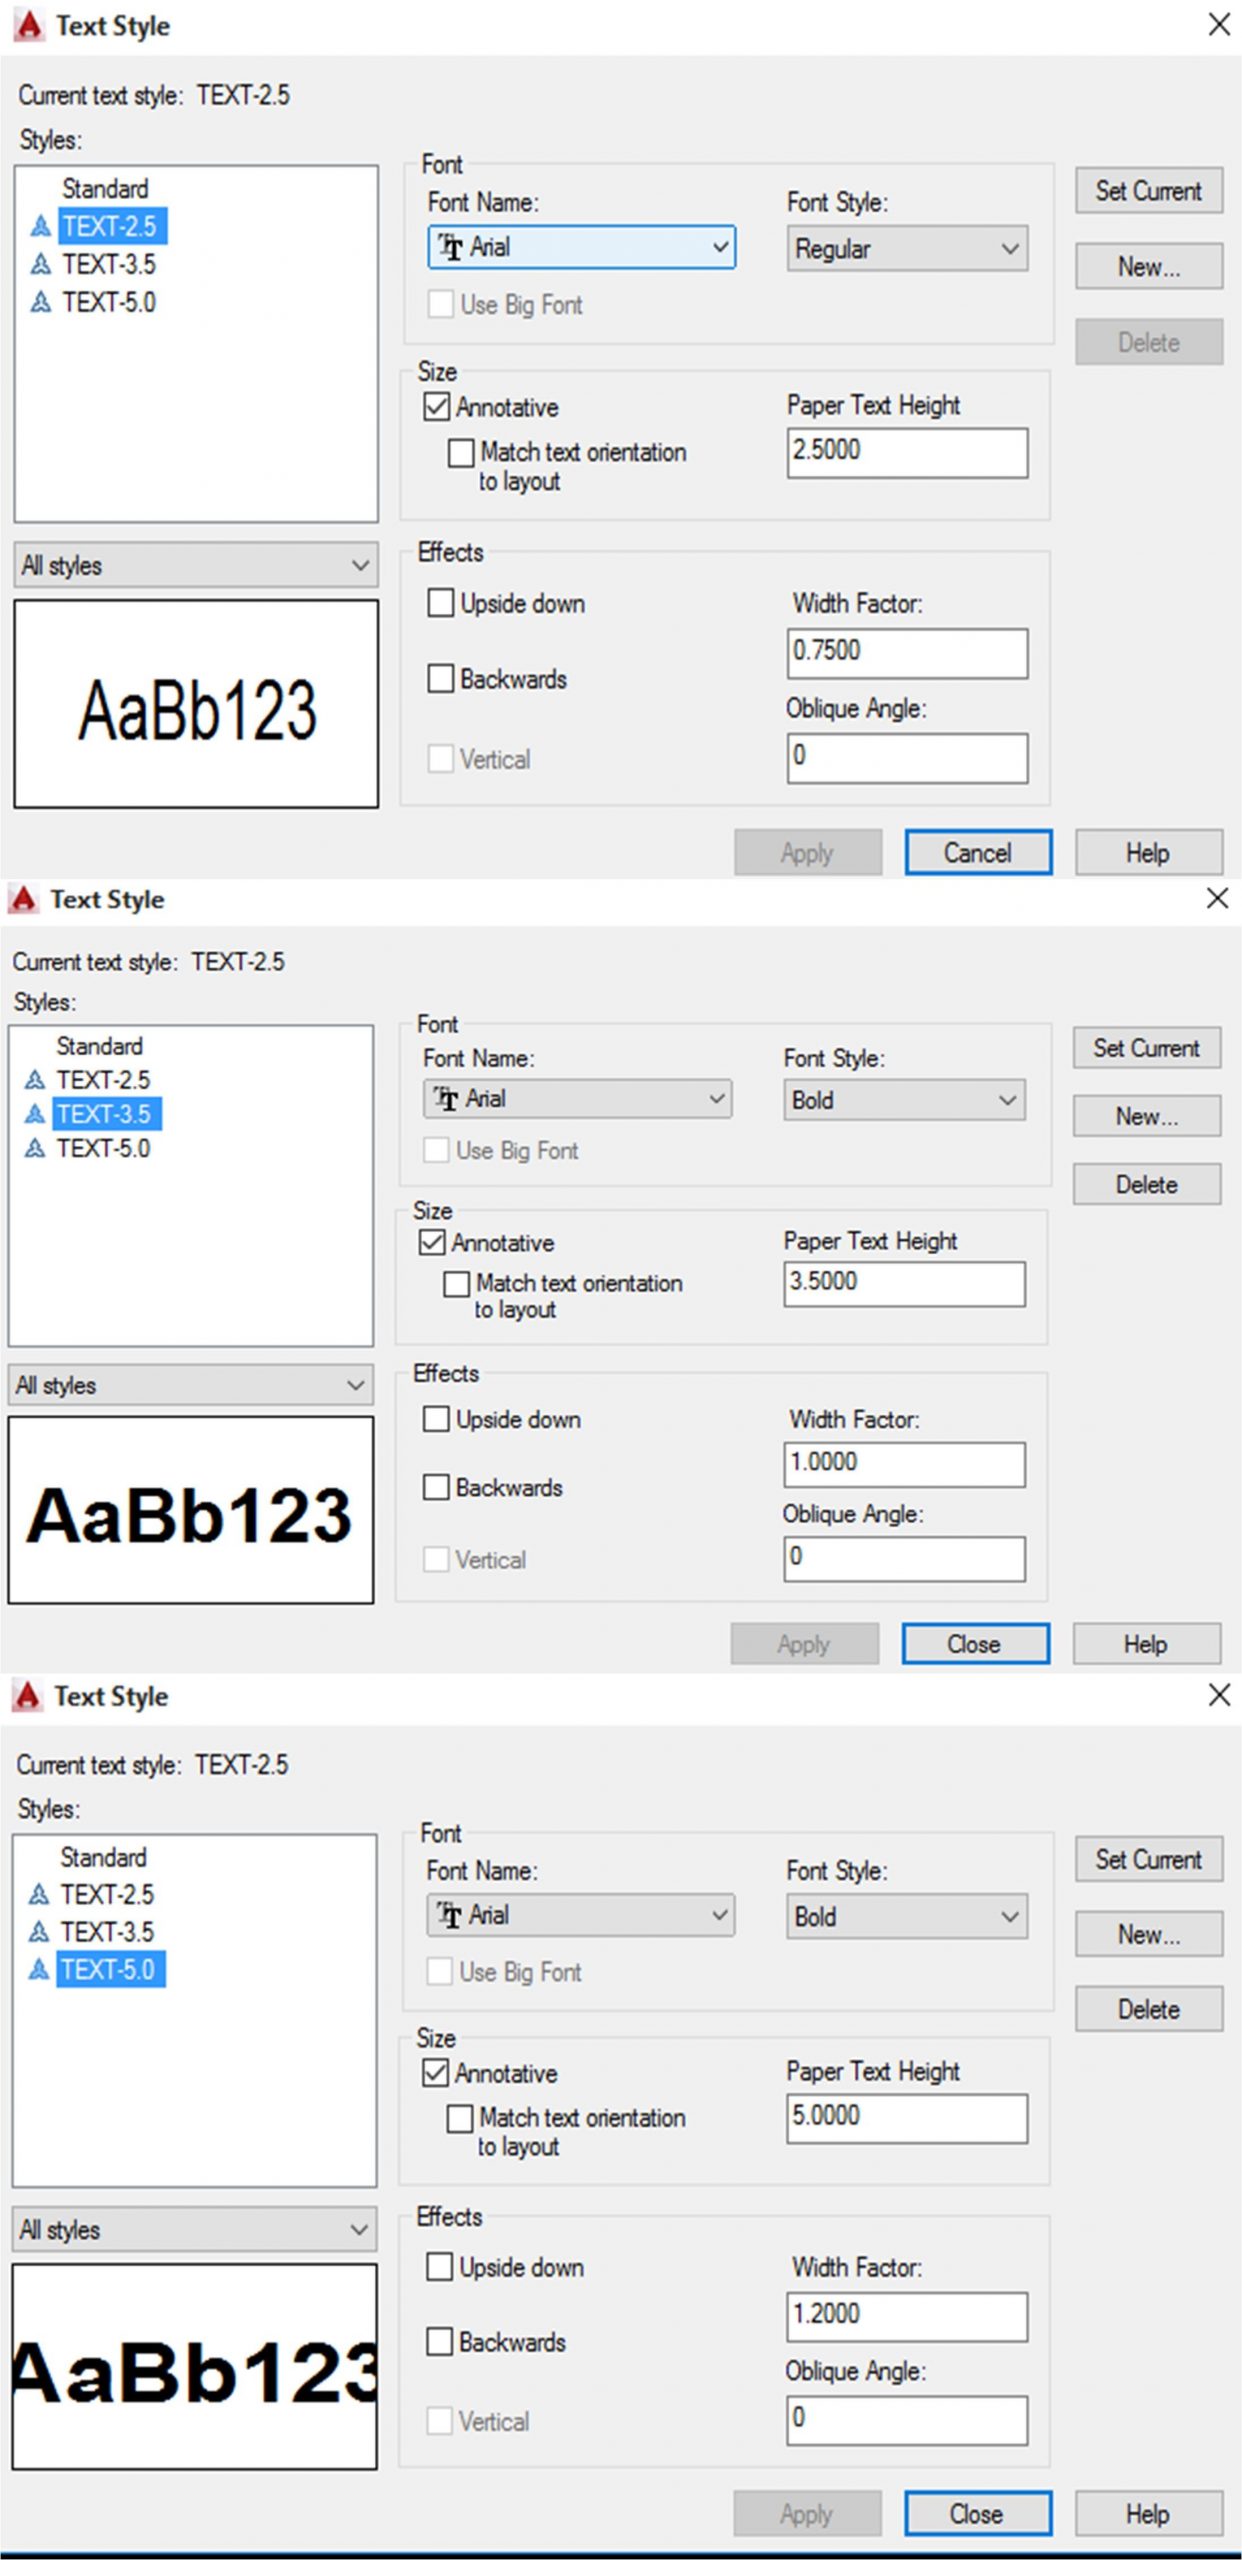Select Standard style in dialog with Cancel button
The image size is (1242, 2560).
(105, 189)
